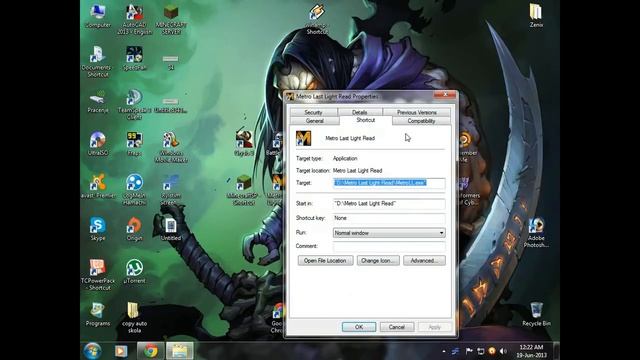Open the Computer desktop icon
Screen dimensions: 640x360
point(98,16)
